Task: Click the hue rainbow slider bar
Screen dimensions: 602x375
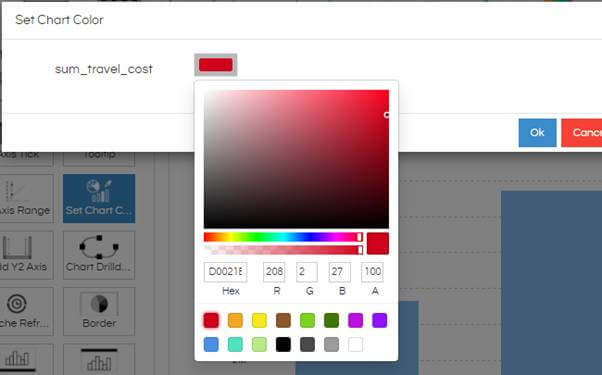Action: pos(283,237)
